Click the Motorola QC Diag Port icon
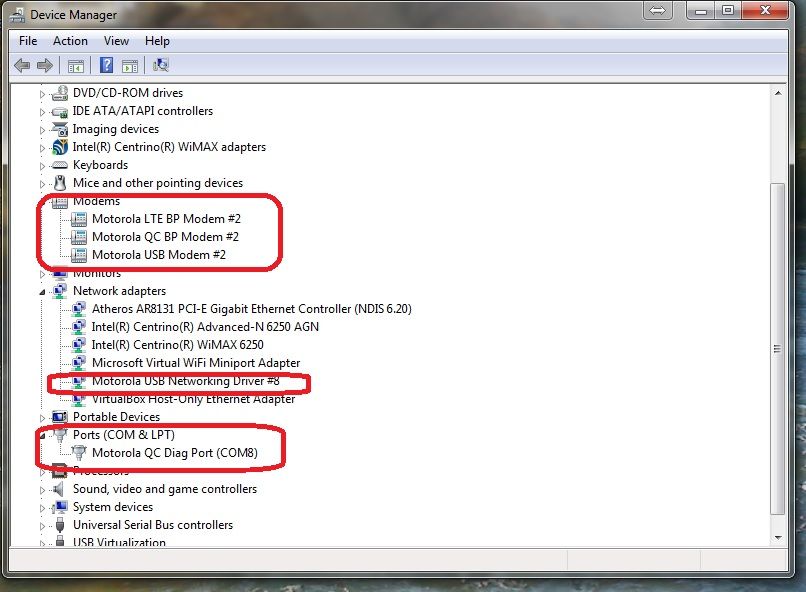The width and height of the screenshot is (806, 592). click(79, 453)
